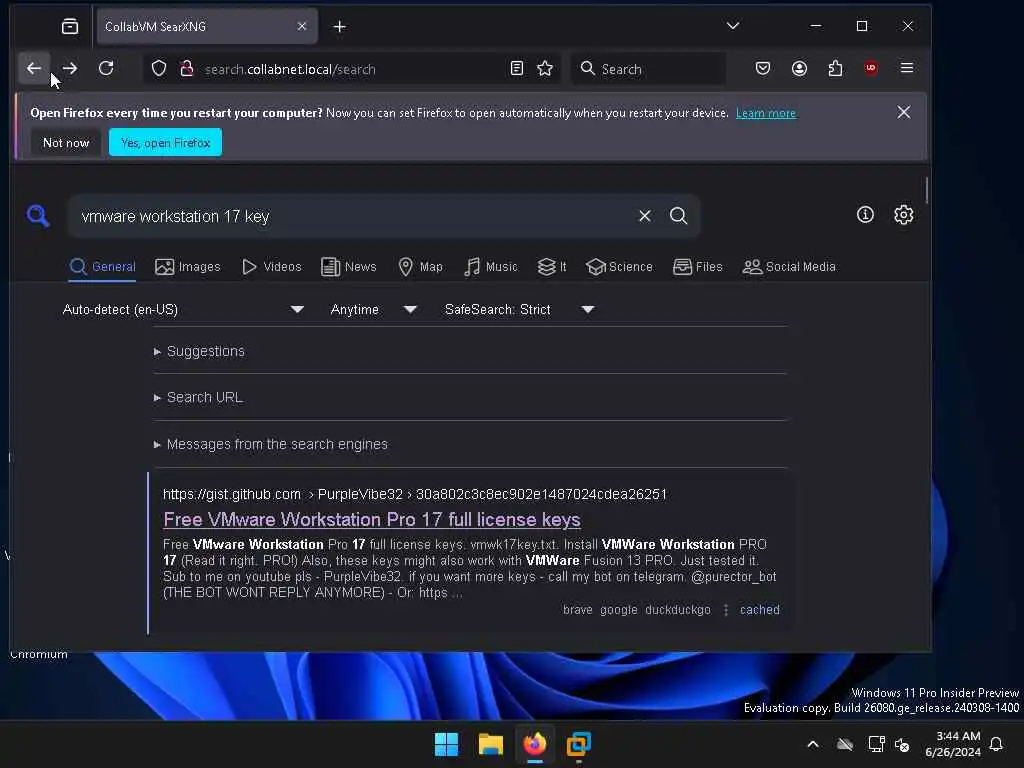
Task: Click the gist.github.com result URL
Action: click(415, 494)
